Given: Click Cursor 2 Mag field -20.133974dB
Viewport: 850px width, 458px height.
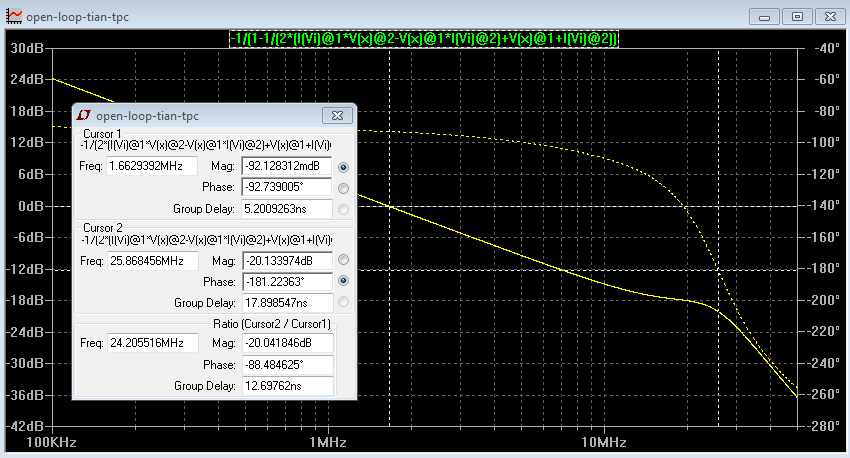Looking at the screenshot, I should coord(287,261).
